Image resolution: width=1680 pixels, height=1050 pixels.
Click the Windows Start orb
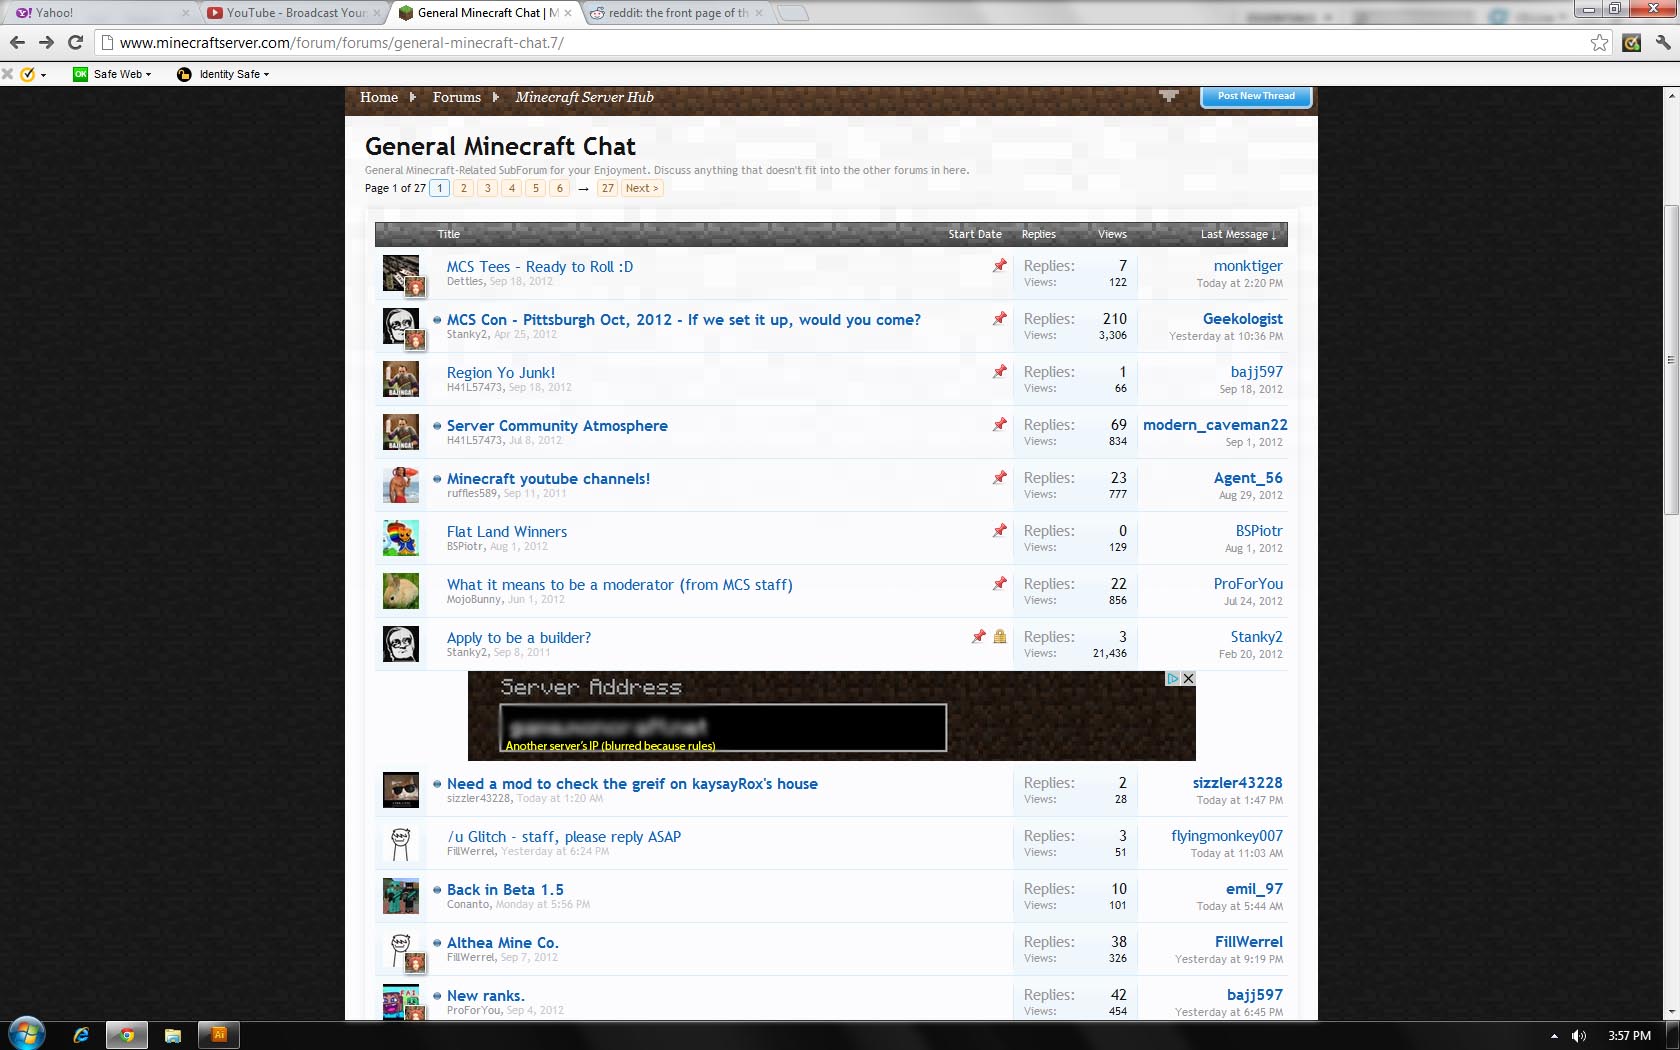(26, 1035)
